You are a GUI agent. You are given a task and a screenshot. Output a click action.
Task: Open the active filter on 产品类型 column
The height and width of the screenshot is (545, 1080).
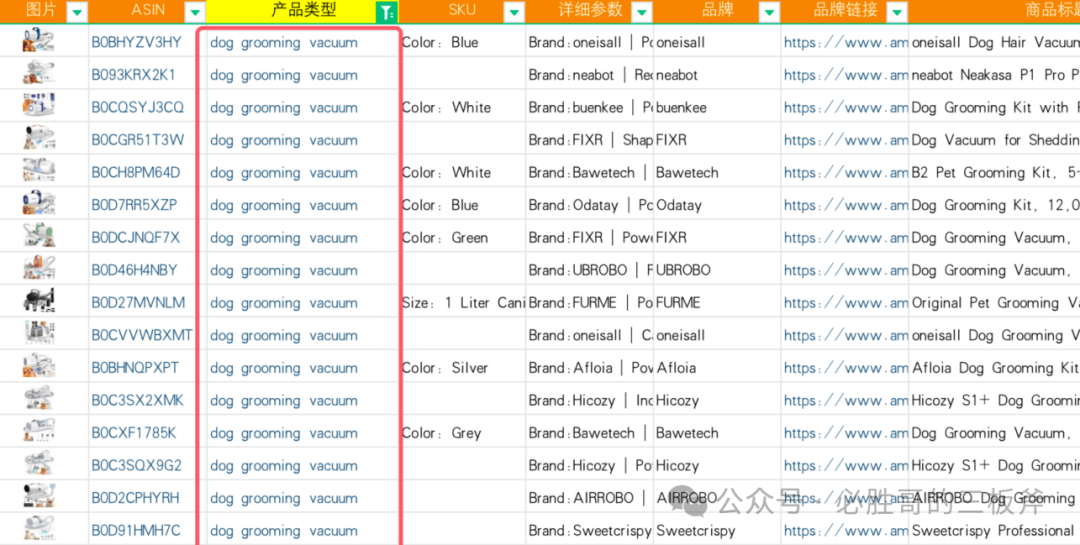[x=385, y=12]
